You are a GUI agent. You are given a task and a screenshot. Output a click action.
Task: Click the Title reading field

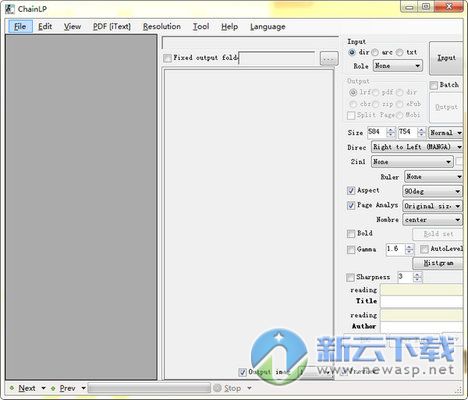click(422, 290)
